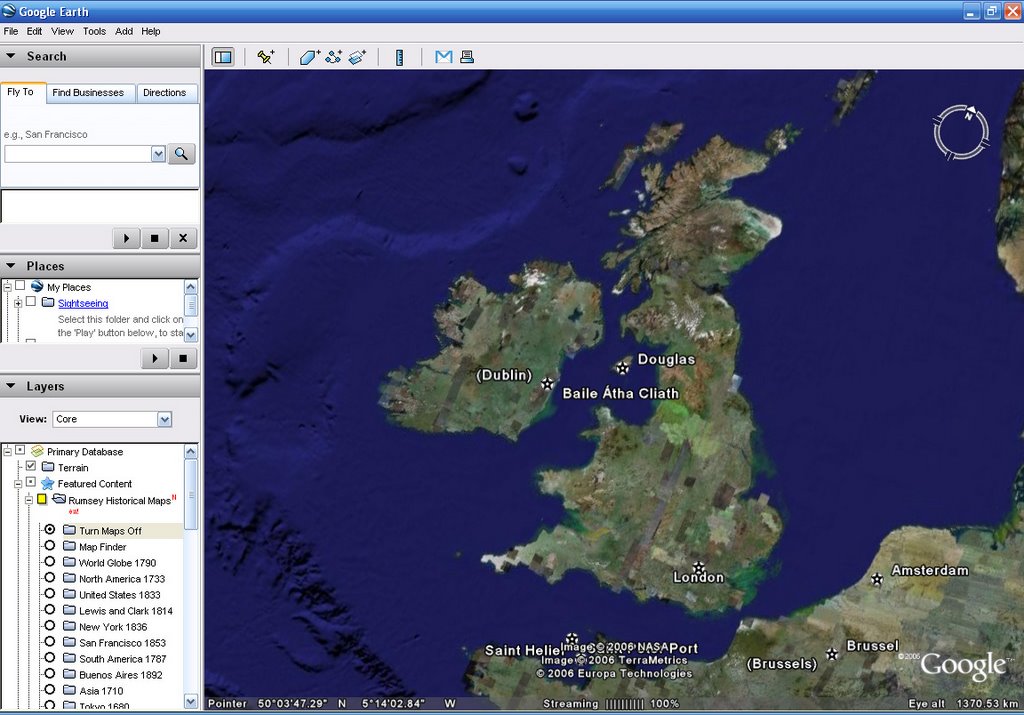The height and width of the screenshot is (715, 1024).
Task: Click the magnifying glass search button
Action: [182, 154]
